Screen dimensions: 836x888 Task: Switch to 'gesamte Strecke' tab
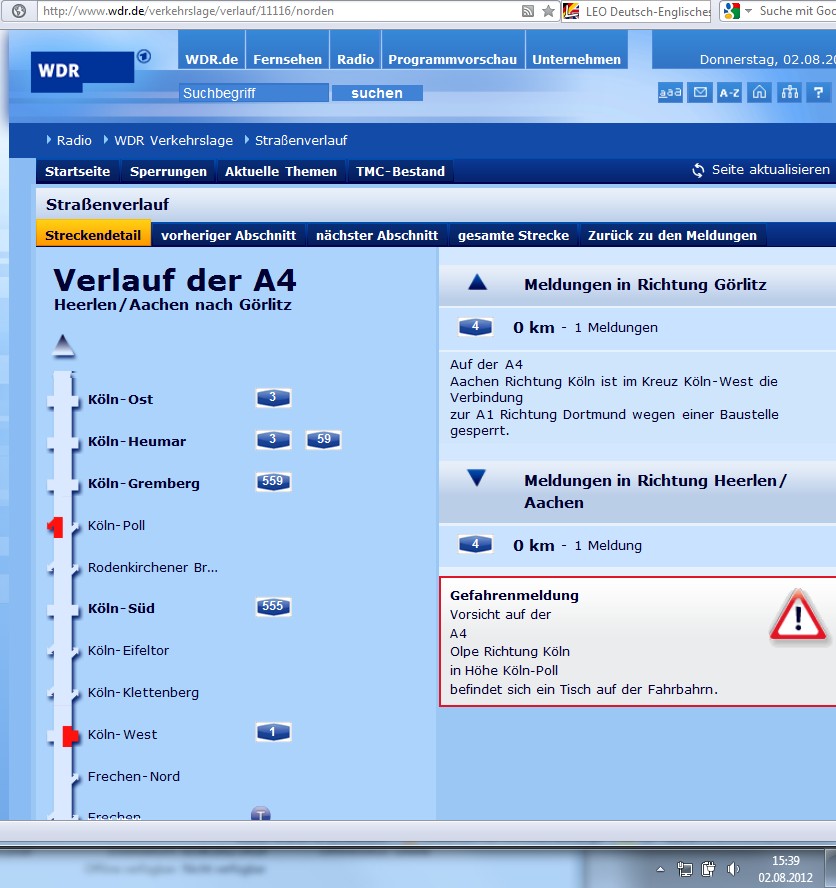[513, 236]
